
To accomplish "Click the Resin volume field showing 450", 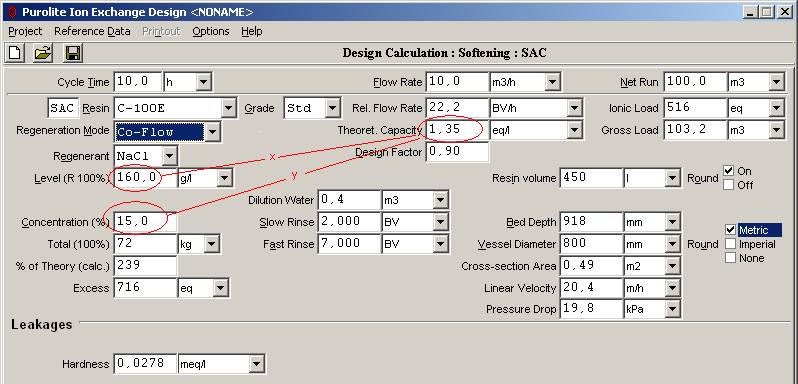I will tap(591, 178).
